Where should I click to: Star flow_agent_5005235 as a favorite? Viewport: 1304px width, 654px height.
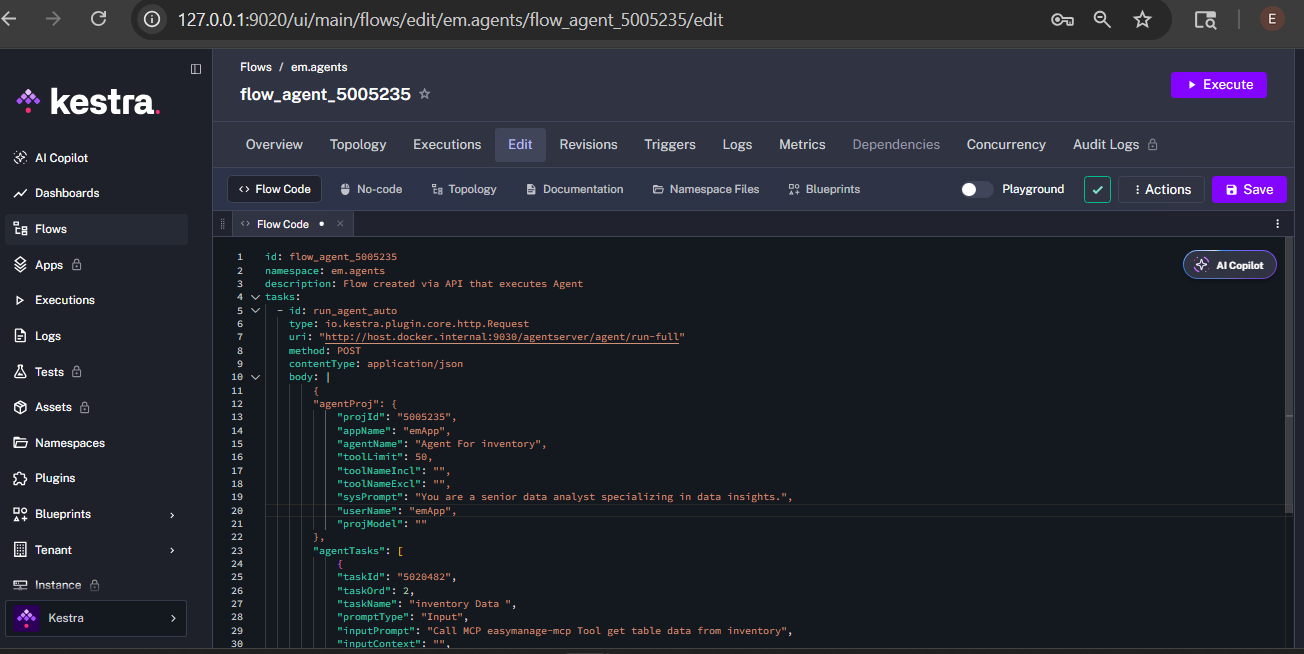click(424, 94)
